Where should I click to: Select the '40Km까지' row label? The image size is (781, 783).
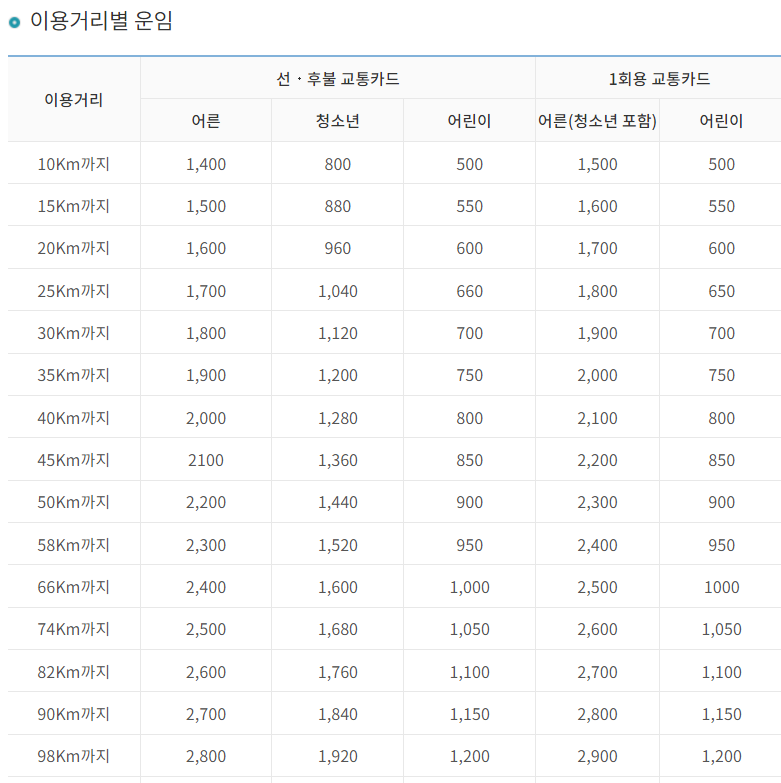point(74,417)
